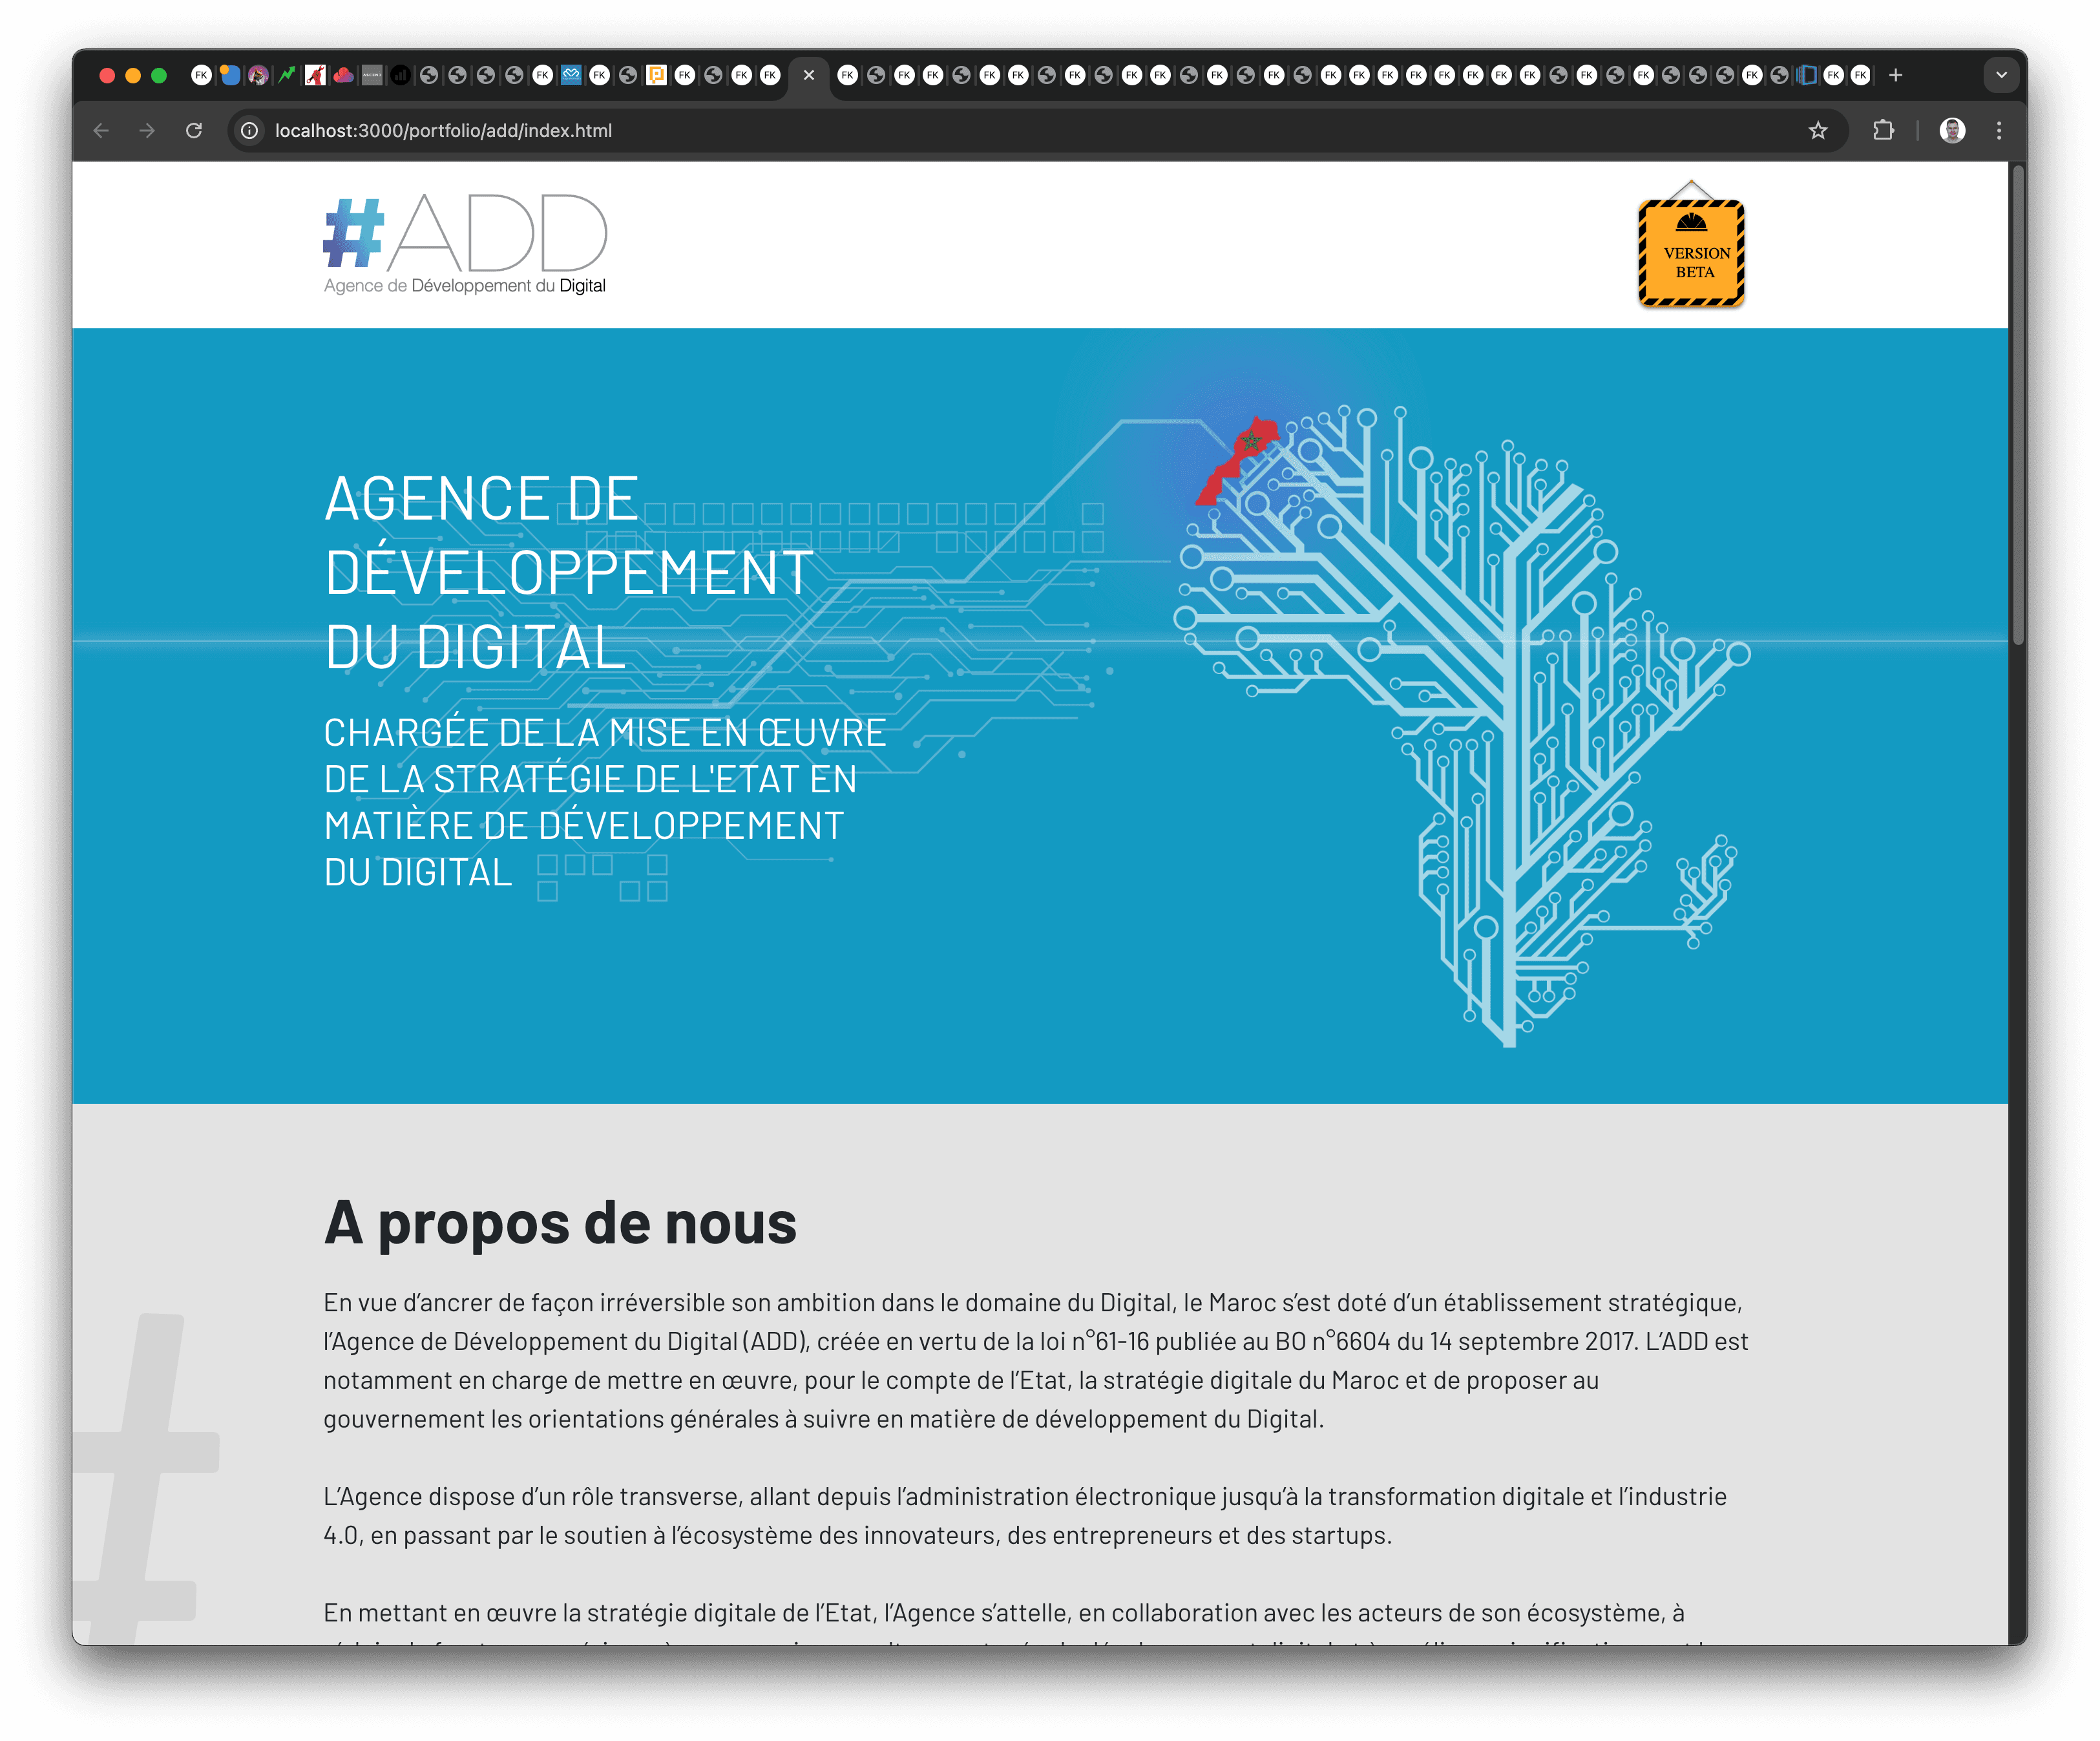Close the active tab
Image resolution: width=2100 pixels, height=1741 pixels.
tap(809, 75)
